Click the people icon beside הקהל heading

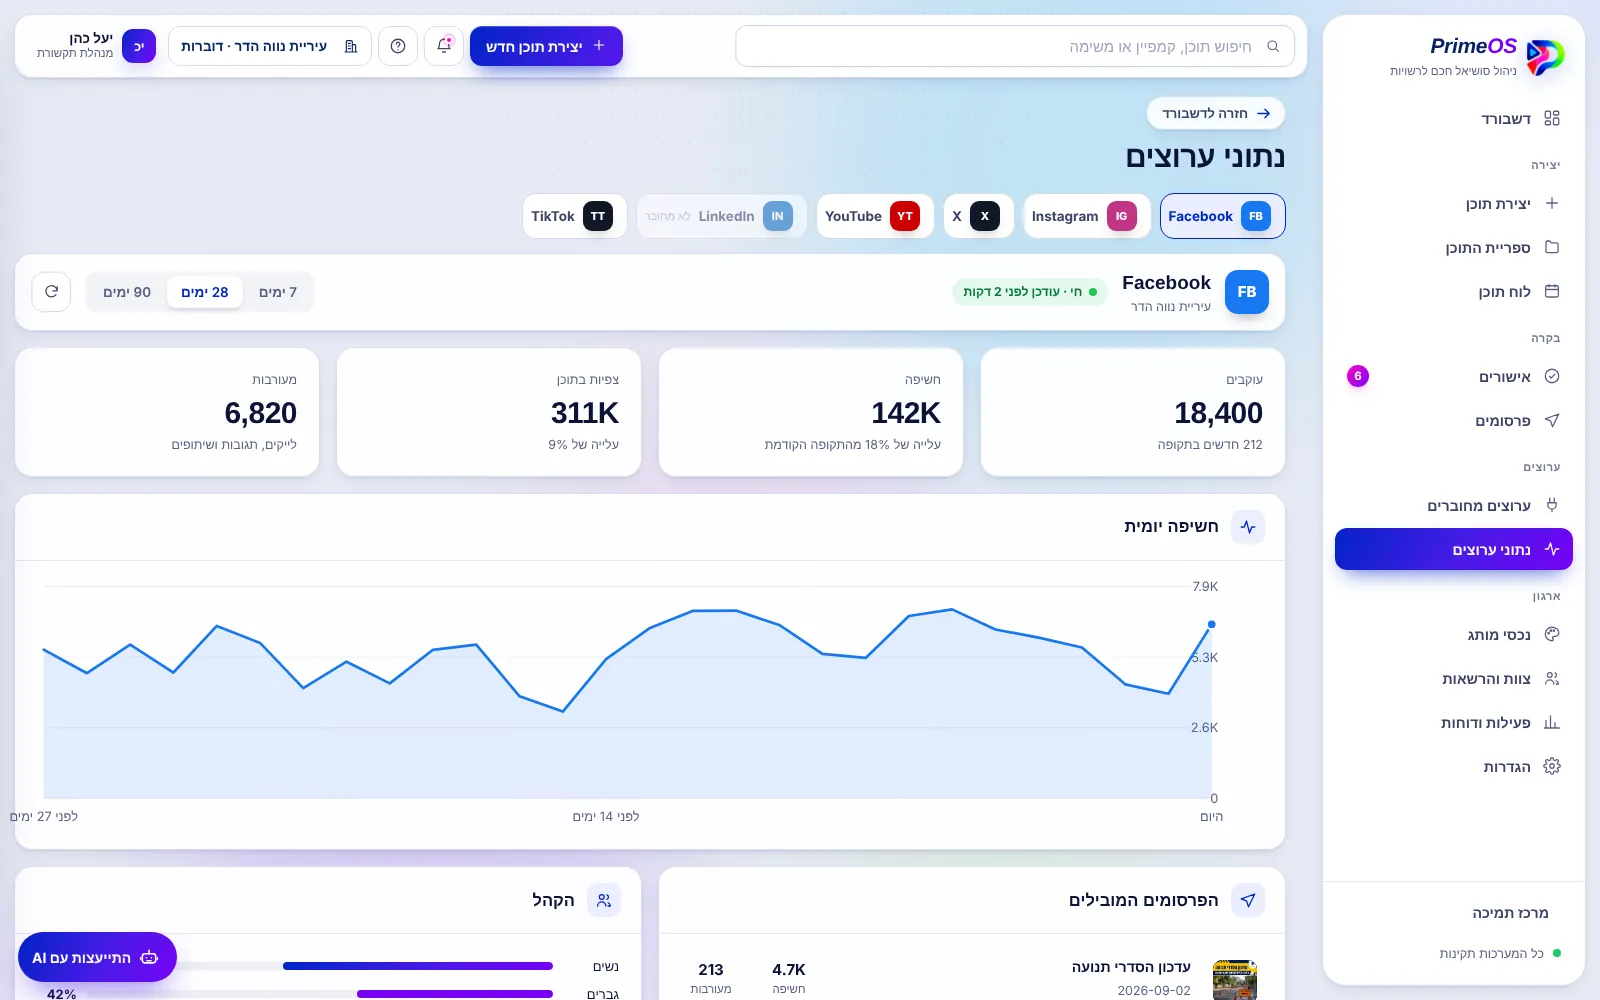tap(604, 900)
